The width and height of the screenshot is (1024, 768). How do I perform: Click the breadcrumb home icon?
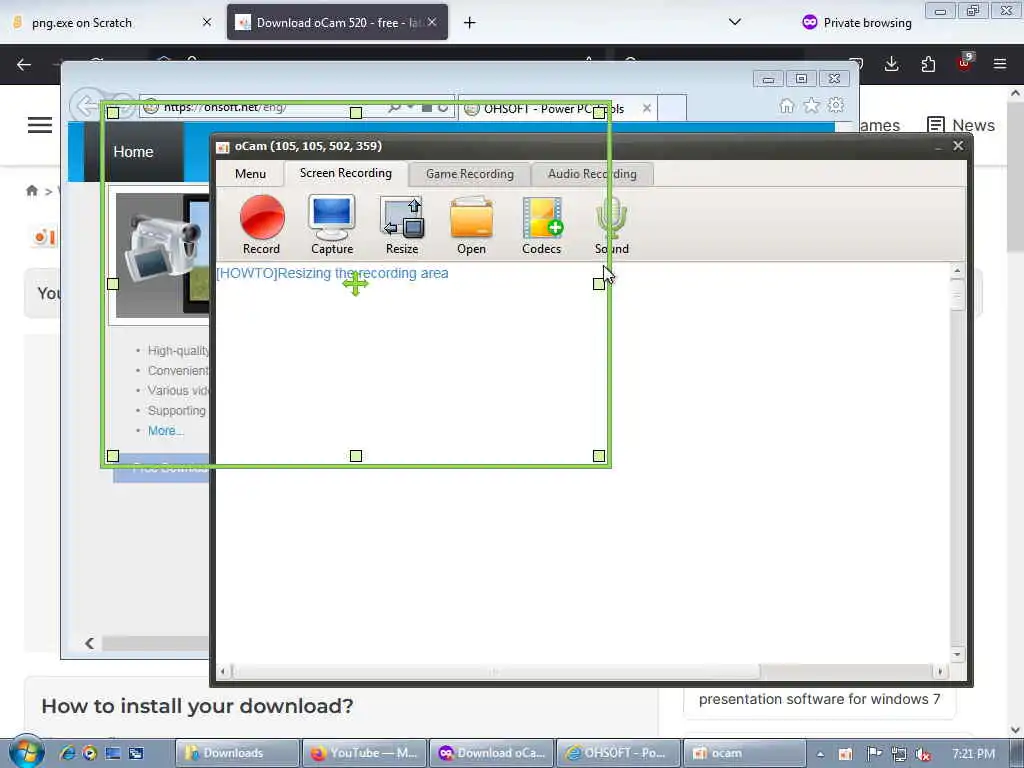pyautogui.click(x=31, y=191)
